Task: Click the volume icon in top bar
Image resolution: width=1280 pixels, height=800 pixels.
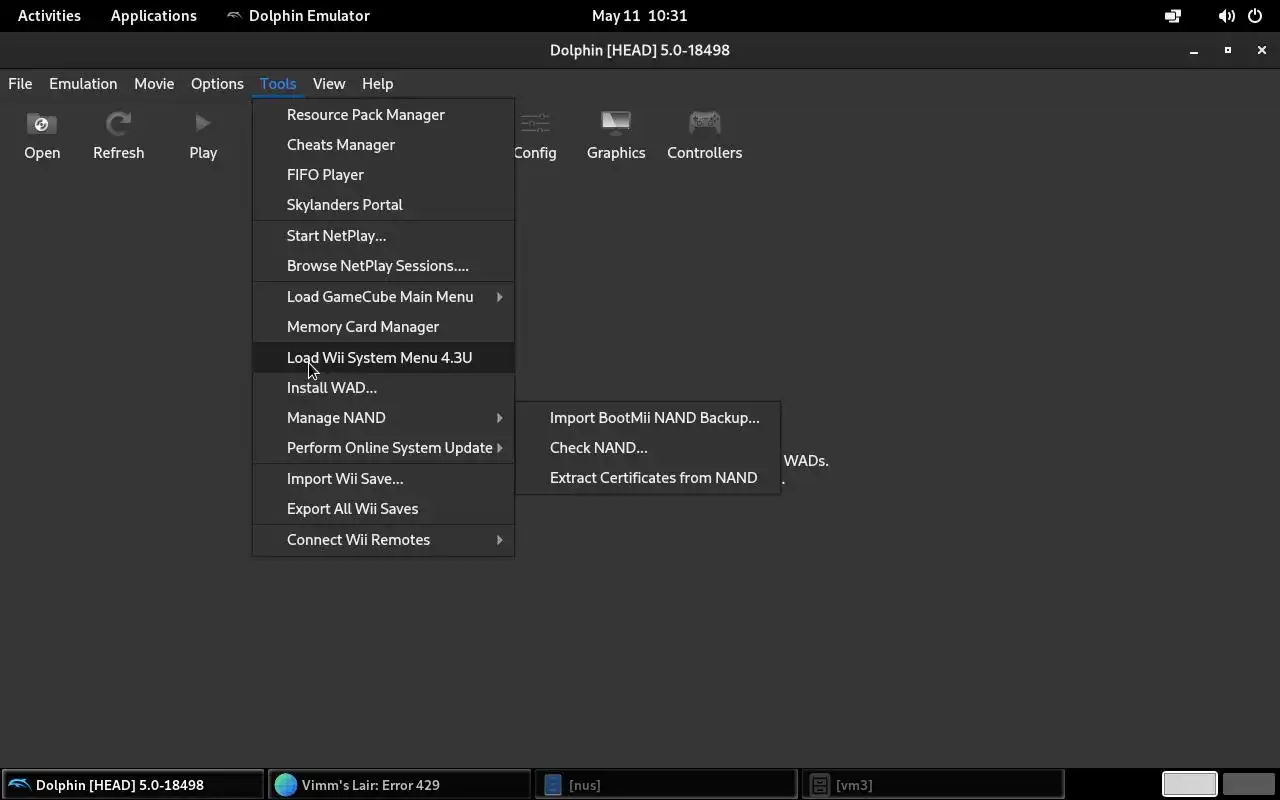Action: coord(1226,16)
